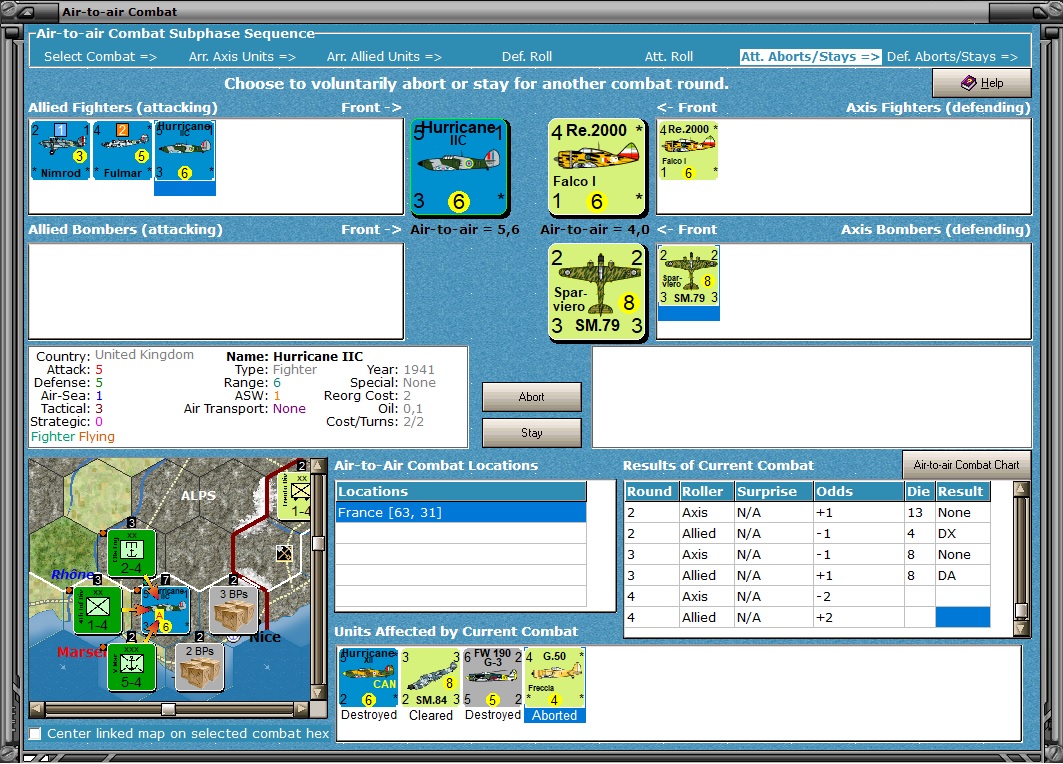
Task: Toggle Center linked map on selected combat hex
Action: tap(35, 733)
